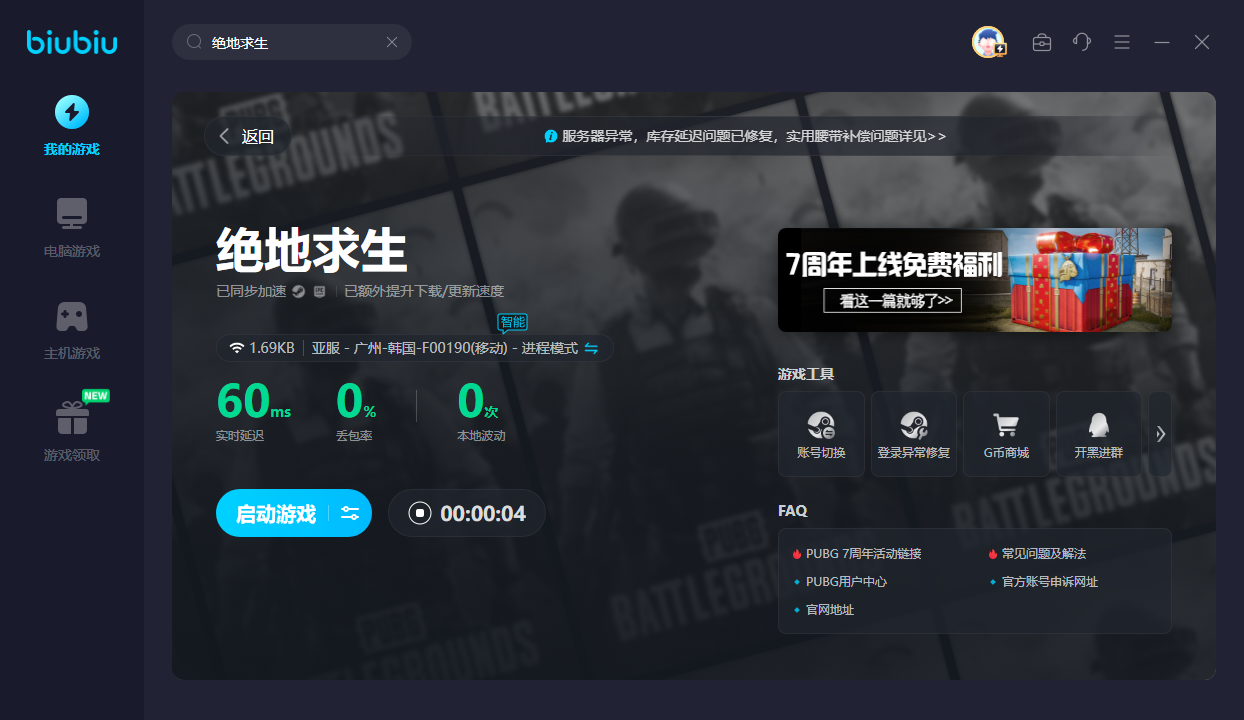1244x720 pixels.
Task: Open the G币商城 shop tool
Action: (x=1006, y=434)
